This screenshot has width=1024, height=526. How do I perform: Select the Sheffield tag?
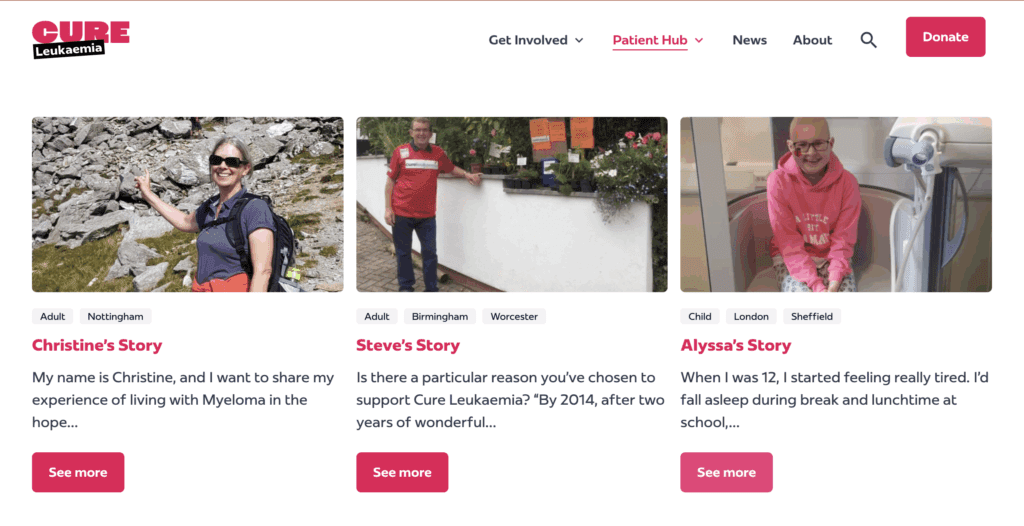click(x=811, y=316)
